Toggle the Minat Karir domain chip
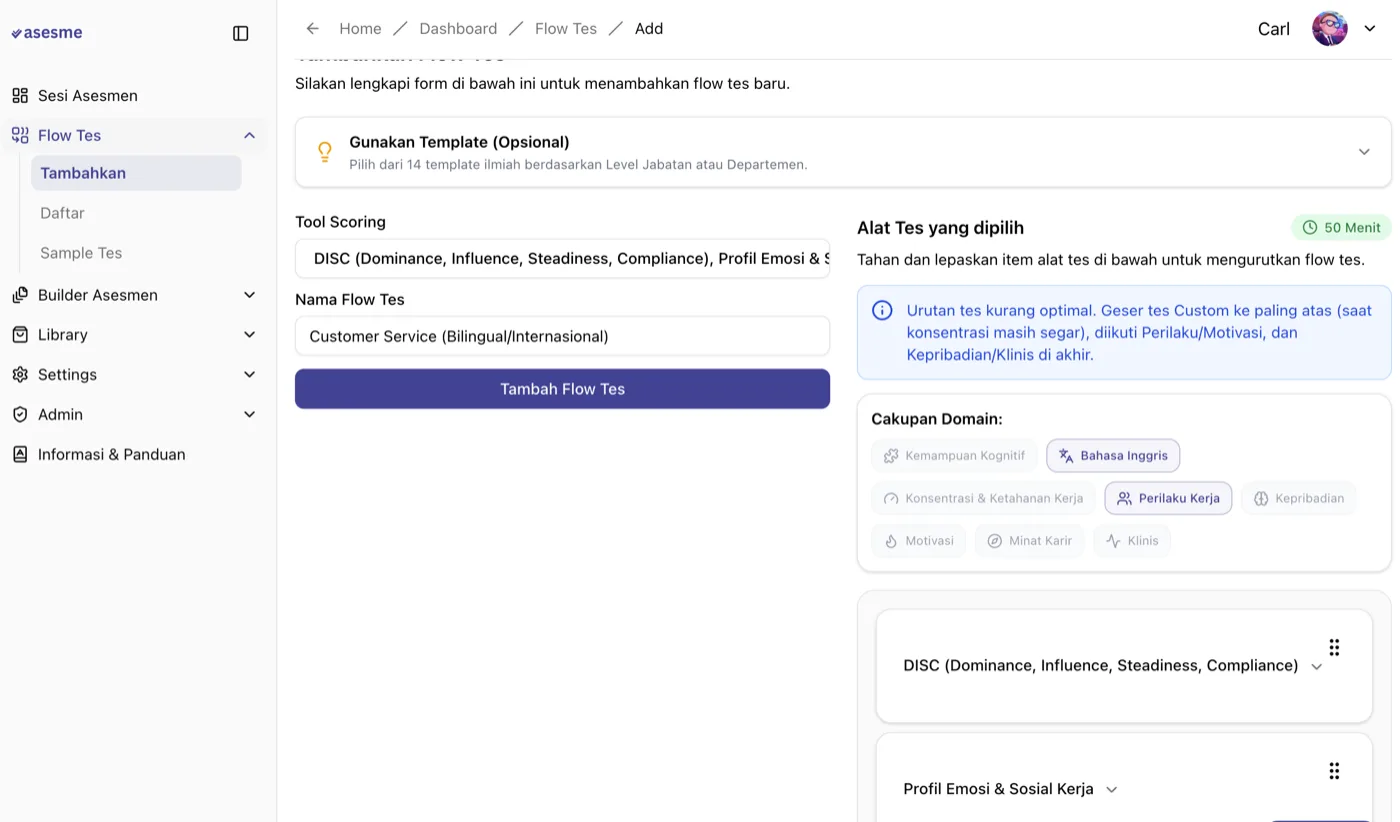1400x822 pixels. click(1029, 541)
